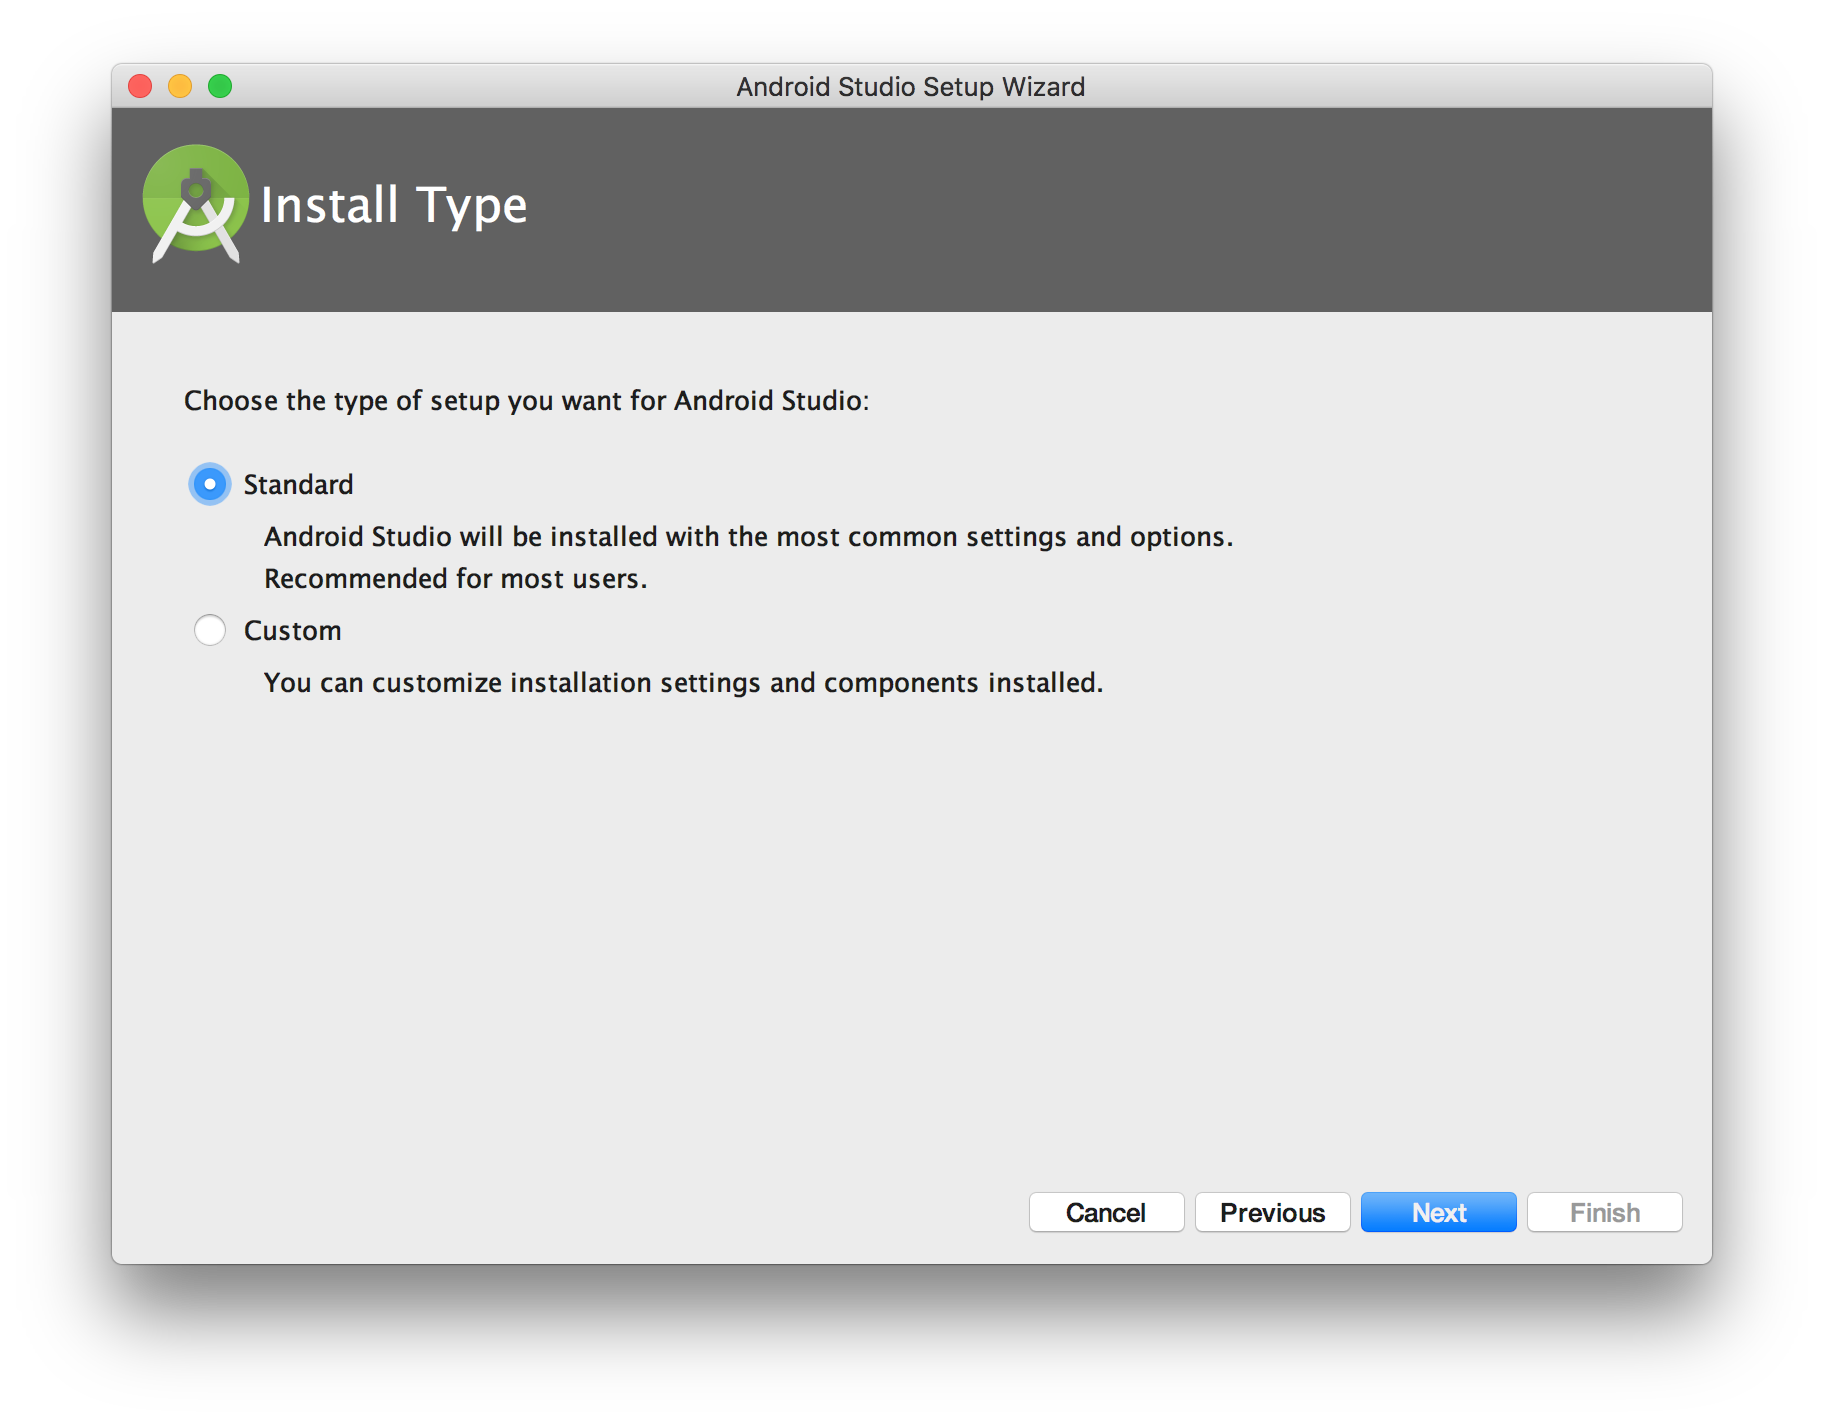The image size is (1824, 1424).
Task: Click the 'Install Type' heading
Action: 393,205
